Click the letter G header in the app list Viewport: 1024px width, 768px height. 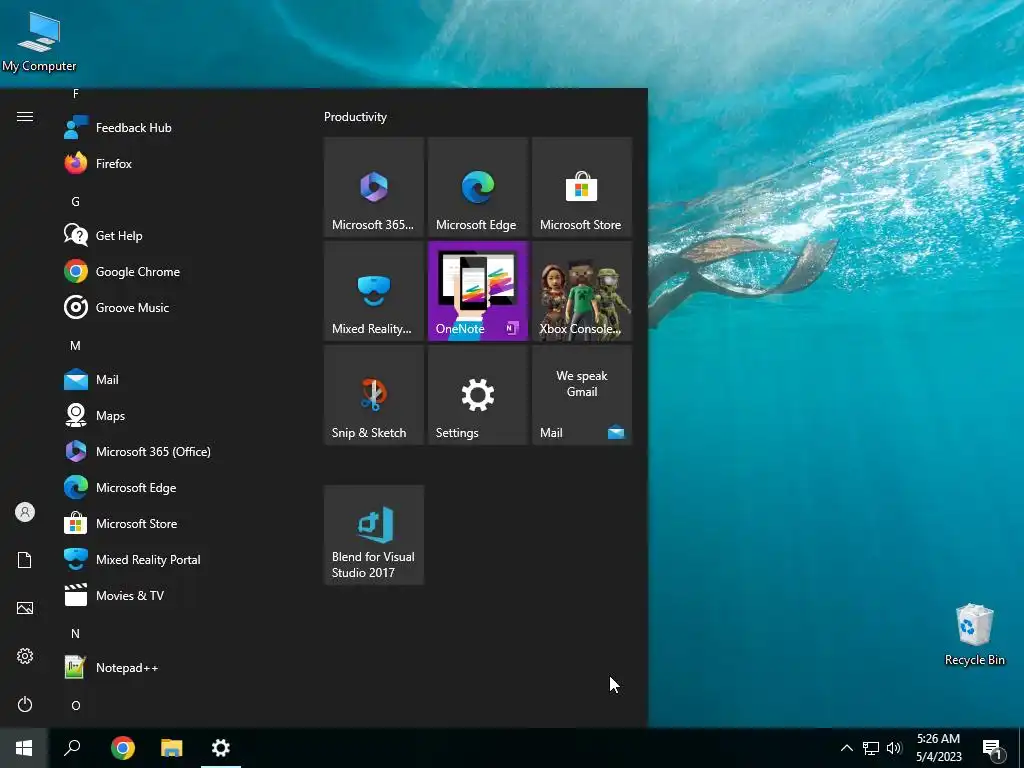pos(76,202)
